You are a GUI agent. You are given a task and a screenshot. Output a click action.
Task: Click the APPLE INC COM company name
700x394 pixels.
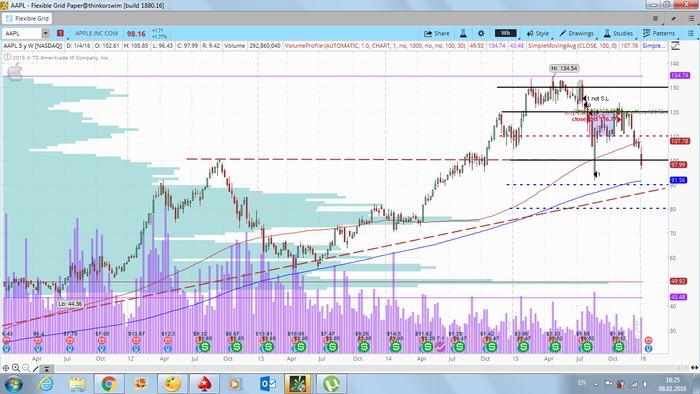click(x=96, y=33)
